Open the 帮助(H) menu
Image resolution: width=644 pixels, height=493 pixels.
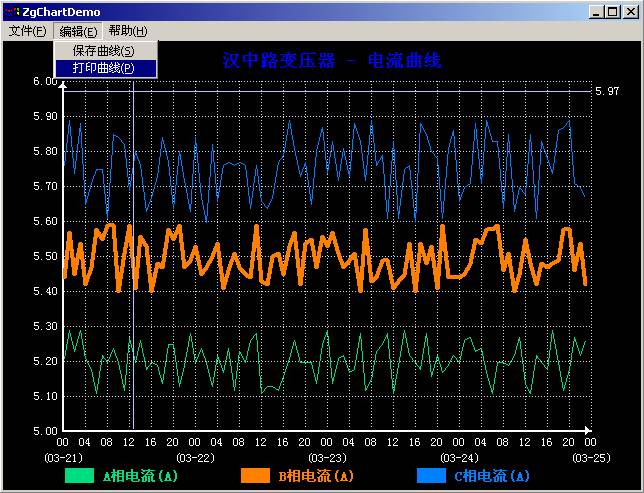[x=128, y=31]
